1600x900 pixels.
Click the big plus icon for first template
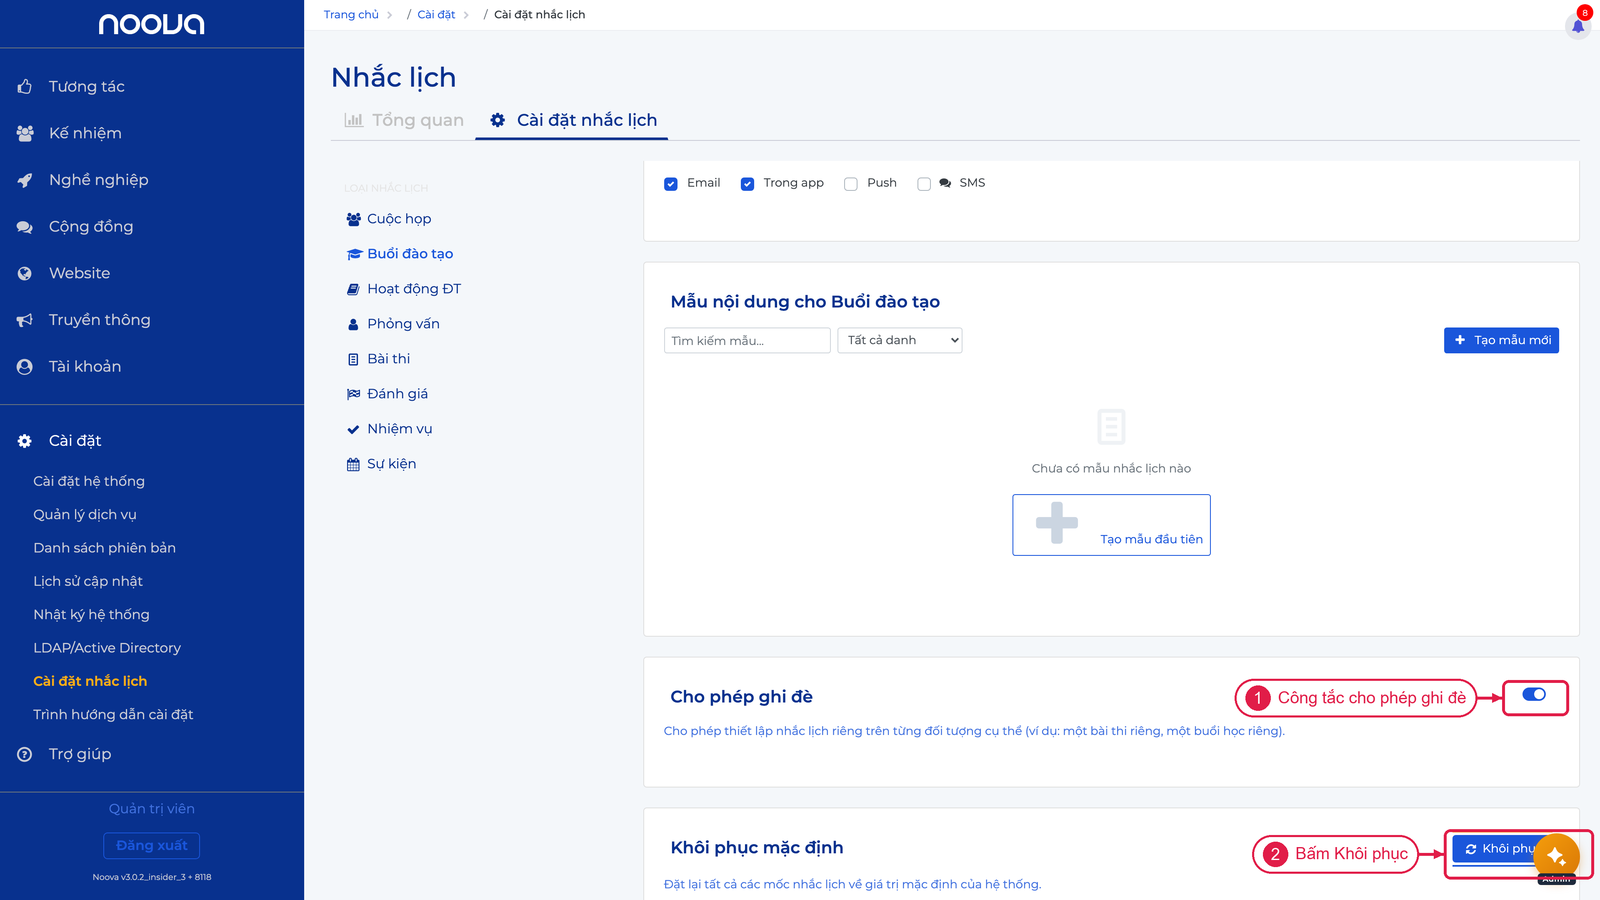point(1057,523)
